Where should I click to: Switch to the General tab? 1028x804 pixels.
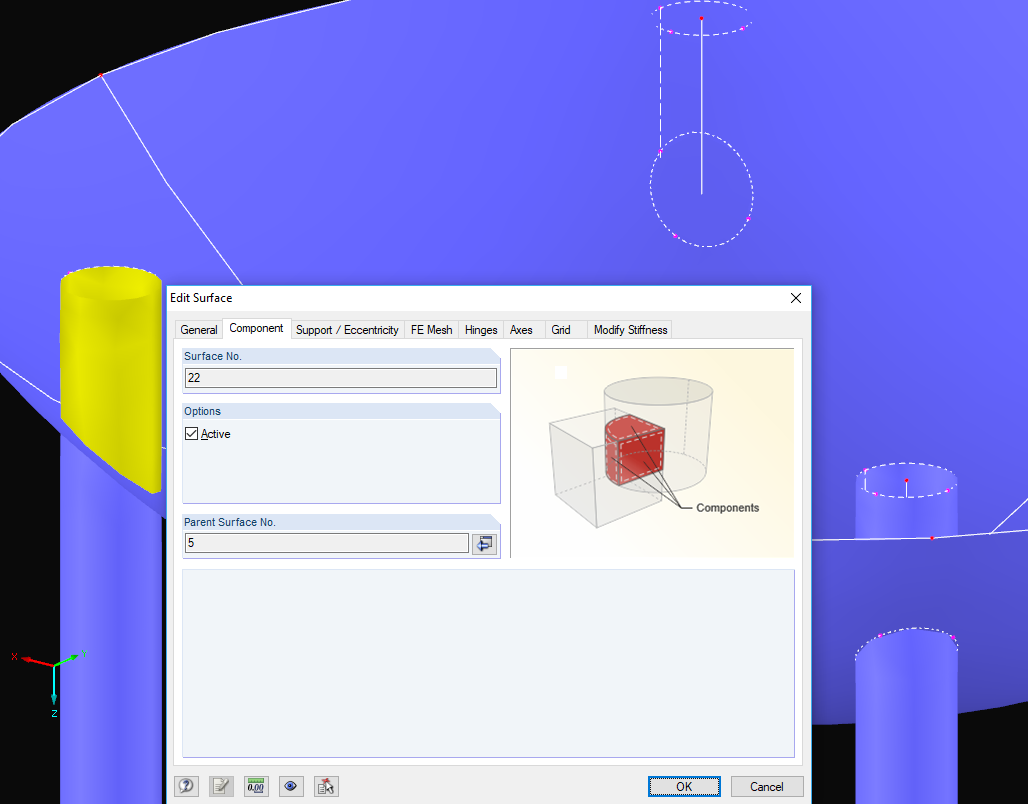coord(198,329)
